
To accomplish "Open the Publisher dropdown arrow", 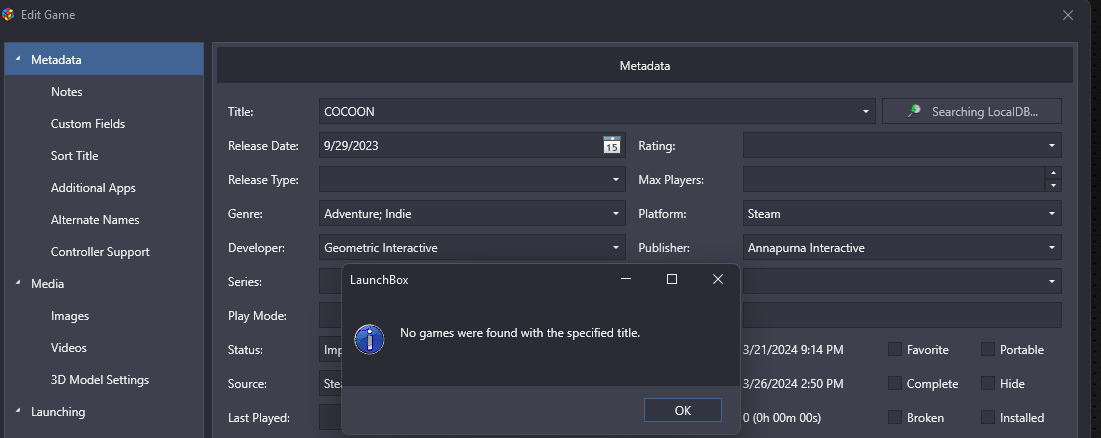I will [x=1052, y=247].
